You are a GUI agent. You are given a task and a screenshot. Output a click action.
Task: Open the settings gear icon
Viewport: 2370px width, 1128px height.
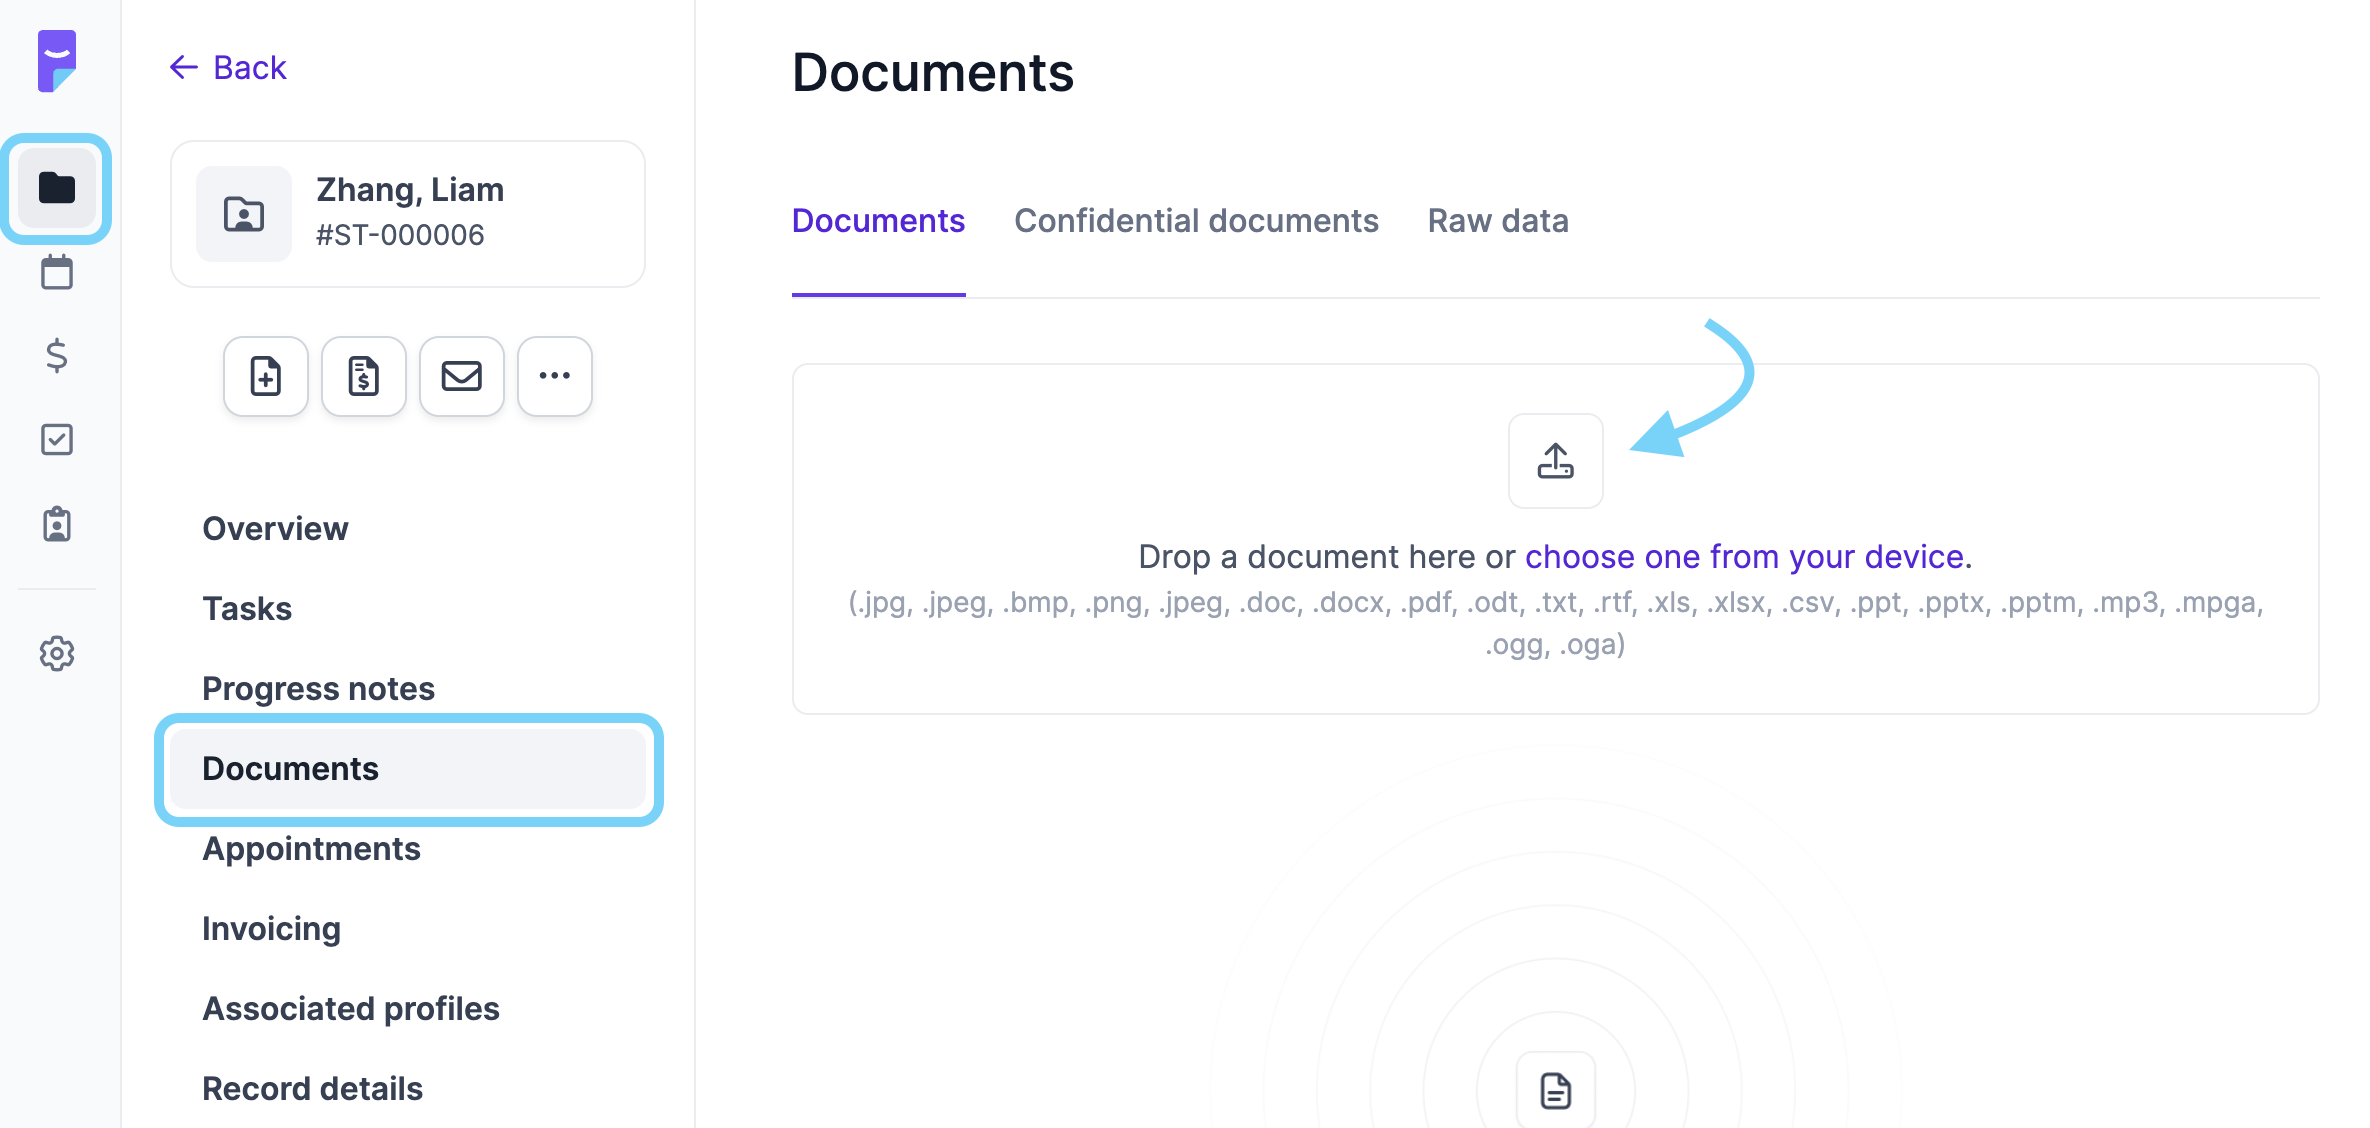pyautogui.click(x=57, y=653)
